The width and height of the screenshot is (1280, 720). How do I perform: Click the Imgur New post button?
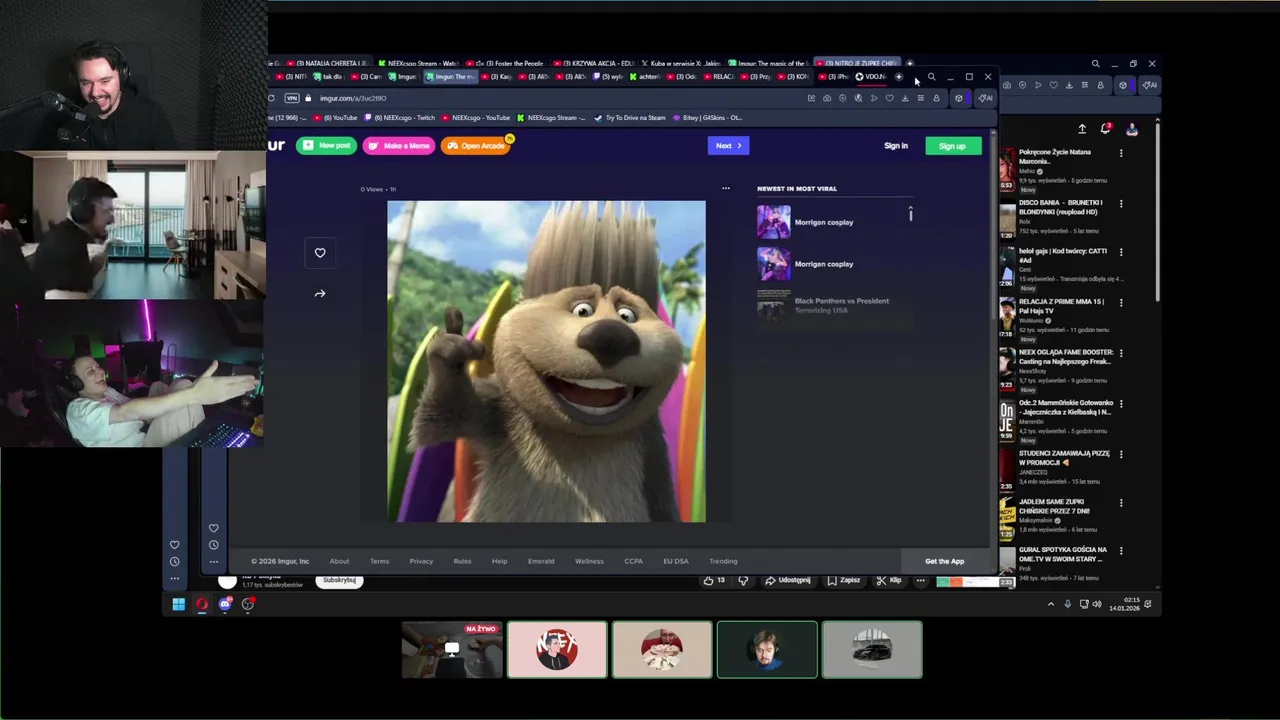click(326, 146)
